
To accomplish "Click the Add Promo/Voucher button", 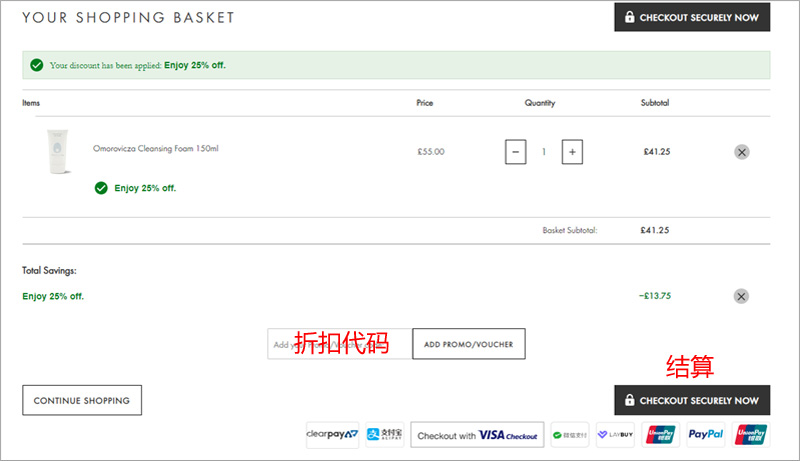I will pyautogui.click(x=468, y=344).
